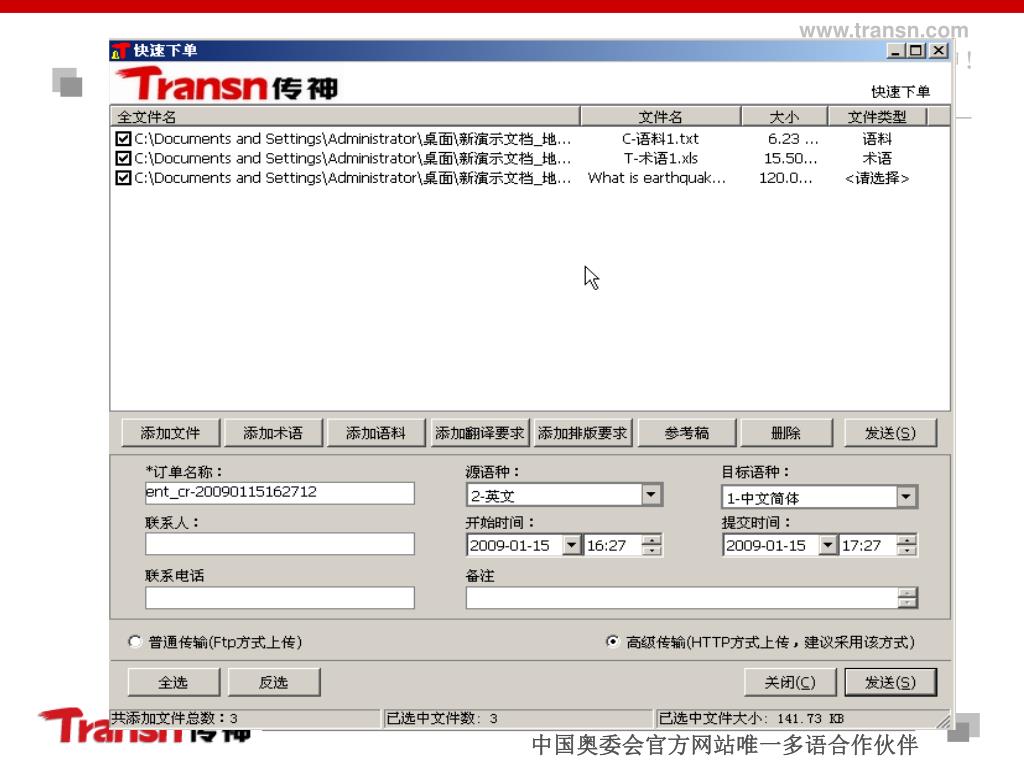Click the 添加排版要求 button
Image resolution: width=1024 pixels, height=768 pixels.
pos(583,433)
